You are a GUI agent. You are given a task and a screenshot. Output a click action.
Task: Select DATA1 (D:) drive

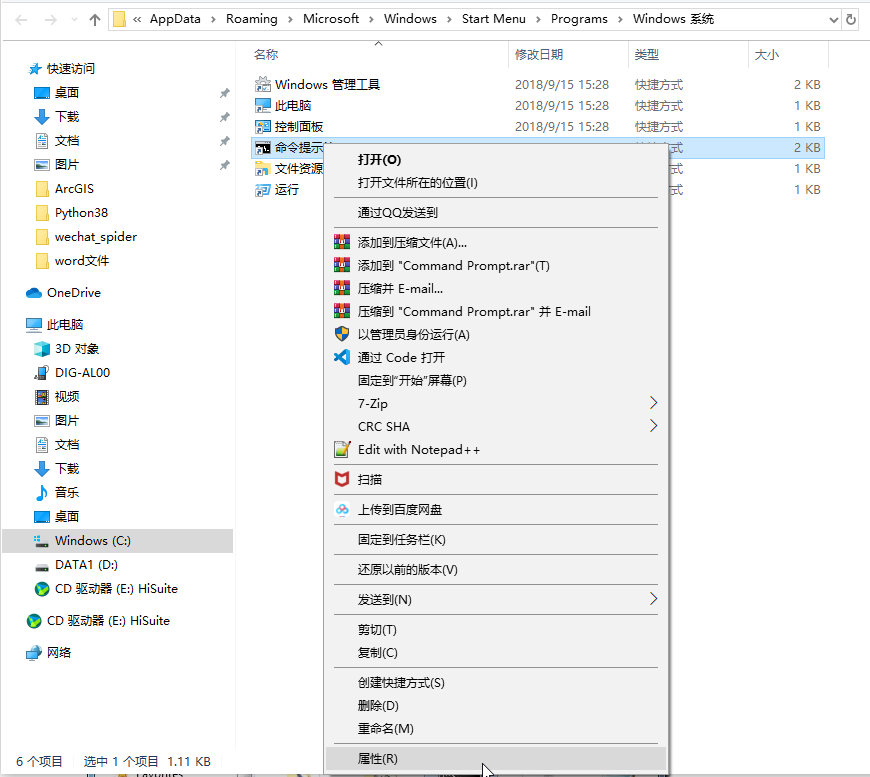pos(86,565)
